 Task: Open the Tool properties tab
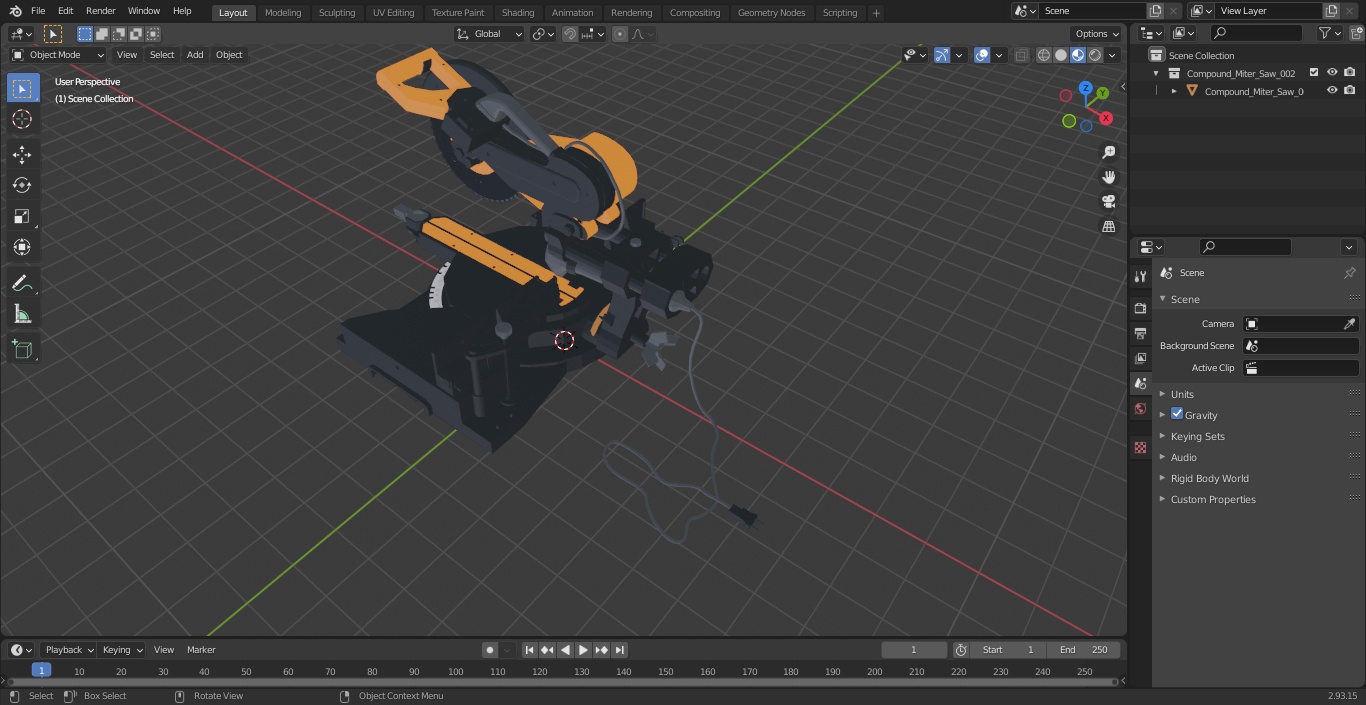click(x=1140, y=276)
